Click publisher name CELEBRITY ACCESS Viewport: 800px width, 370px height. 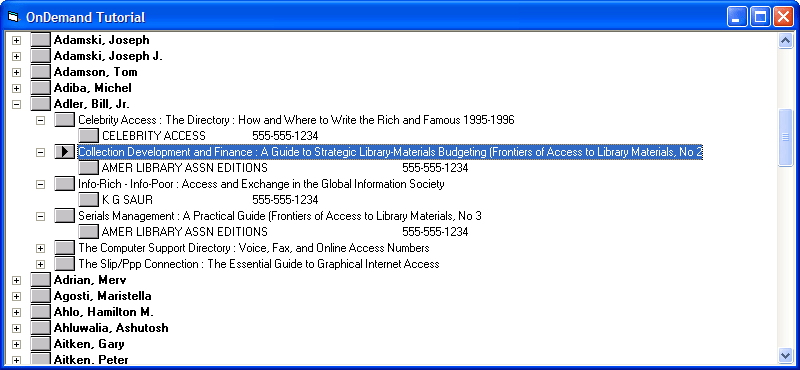coord(154,136)
